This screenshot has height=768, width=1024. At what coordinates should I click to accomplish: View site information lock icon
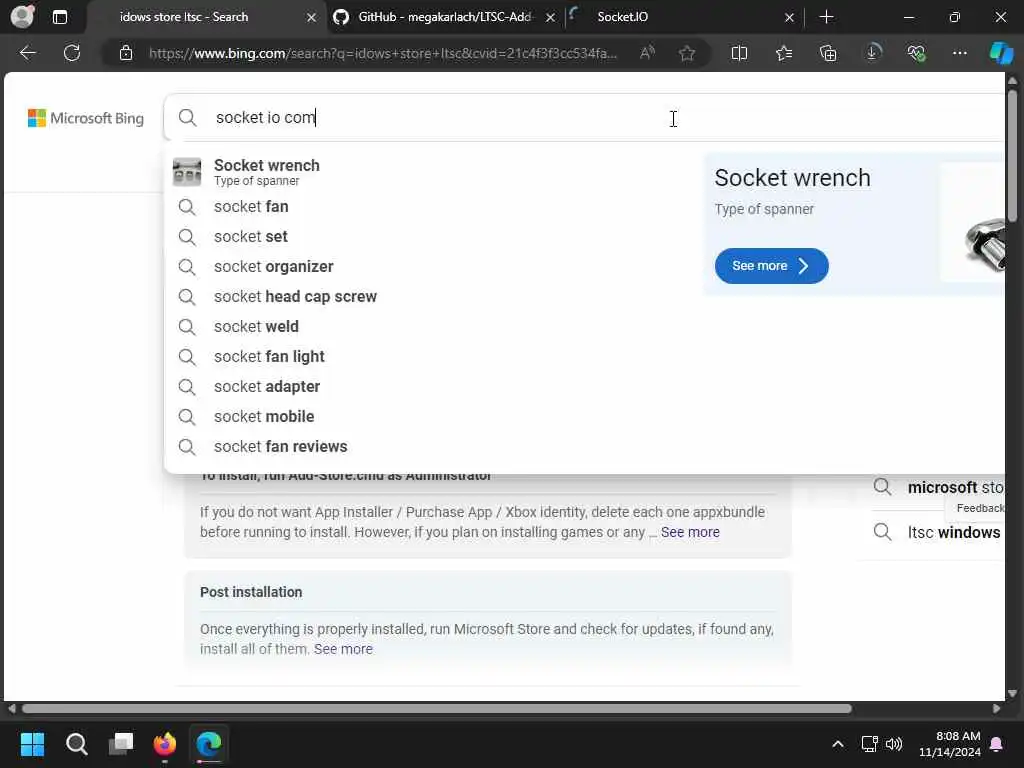point(126,53)
